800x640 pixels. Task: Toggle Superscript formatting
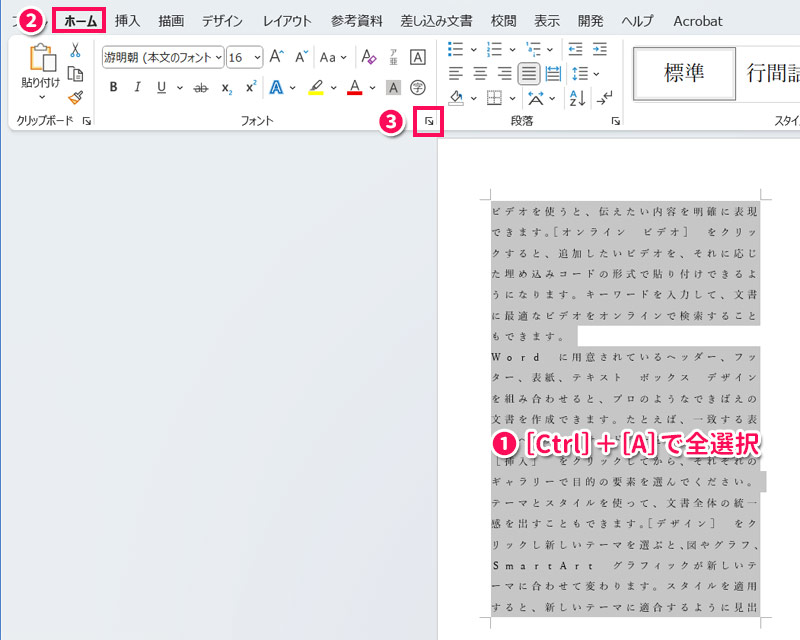click(251, 87)
